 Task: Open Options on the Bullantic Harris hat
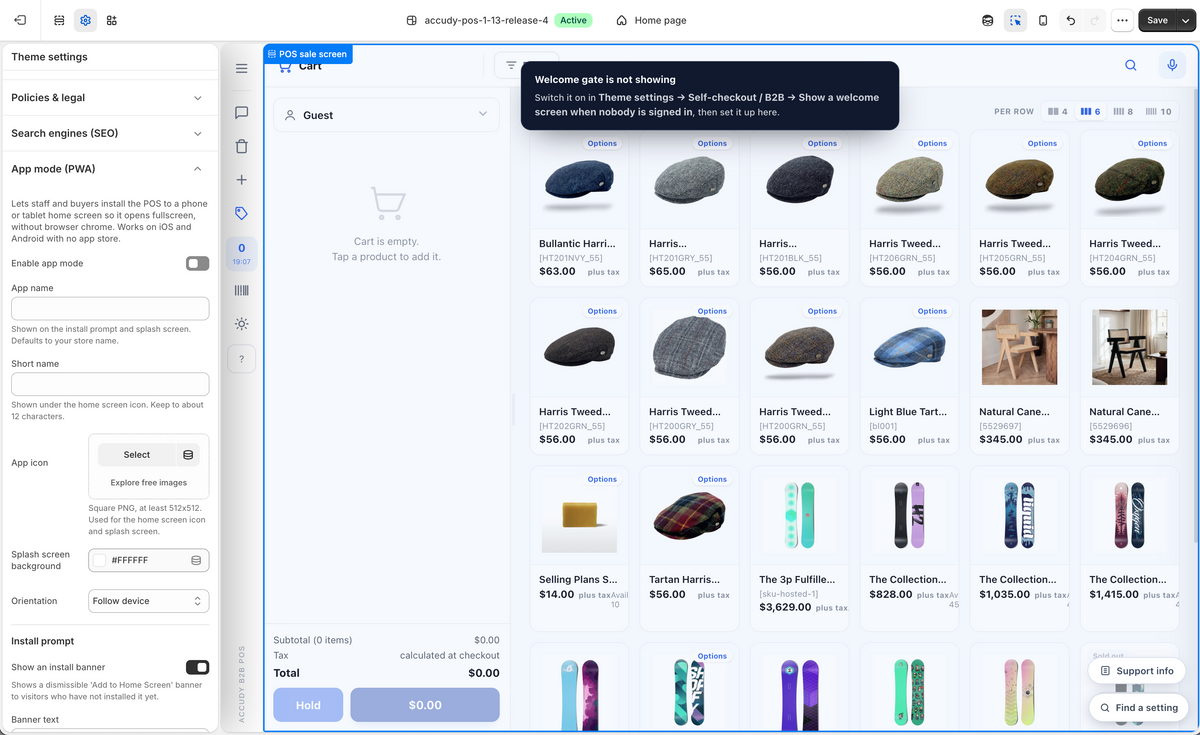click(602, 143)
